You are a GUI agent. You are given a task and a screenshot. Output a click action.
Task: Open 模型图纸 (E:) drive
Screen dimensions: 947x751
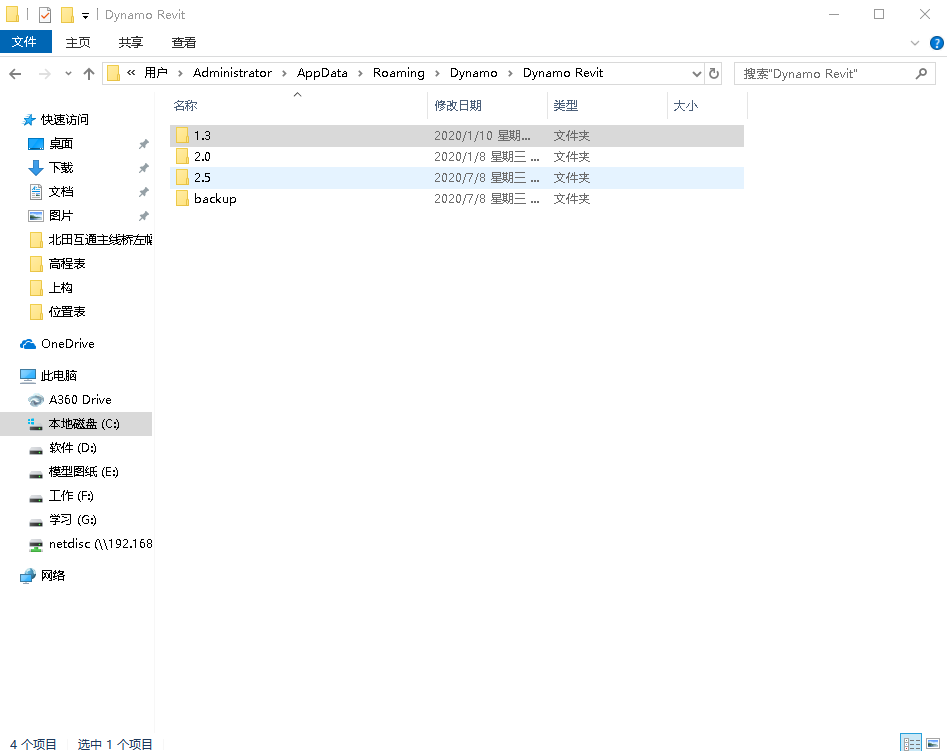click(x=83, y=472)
